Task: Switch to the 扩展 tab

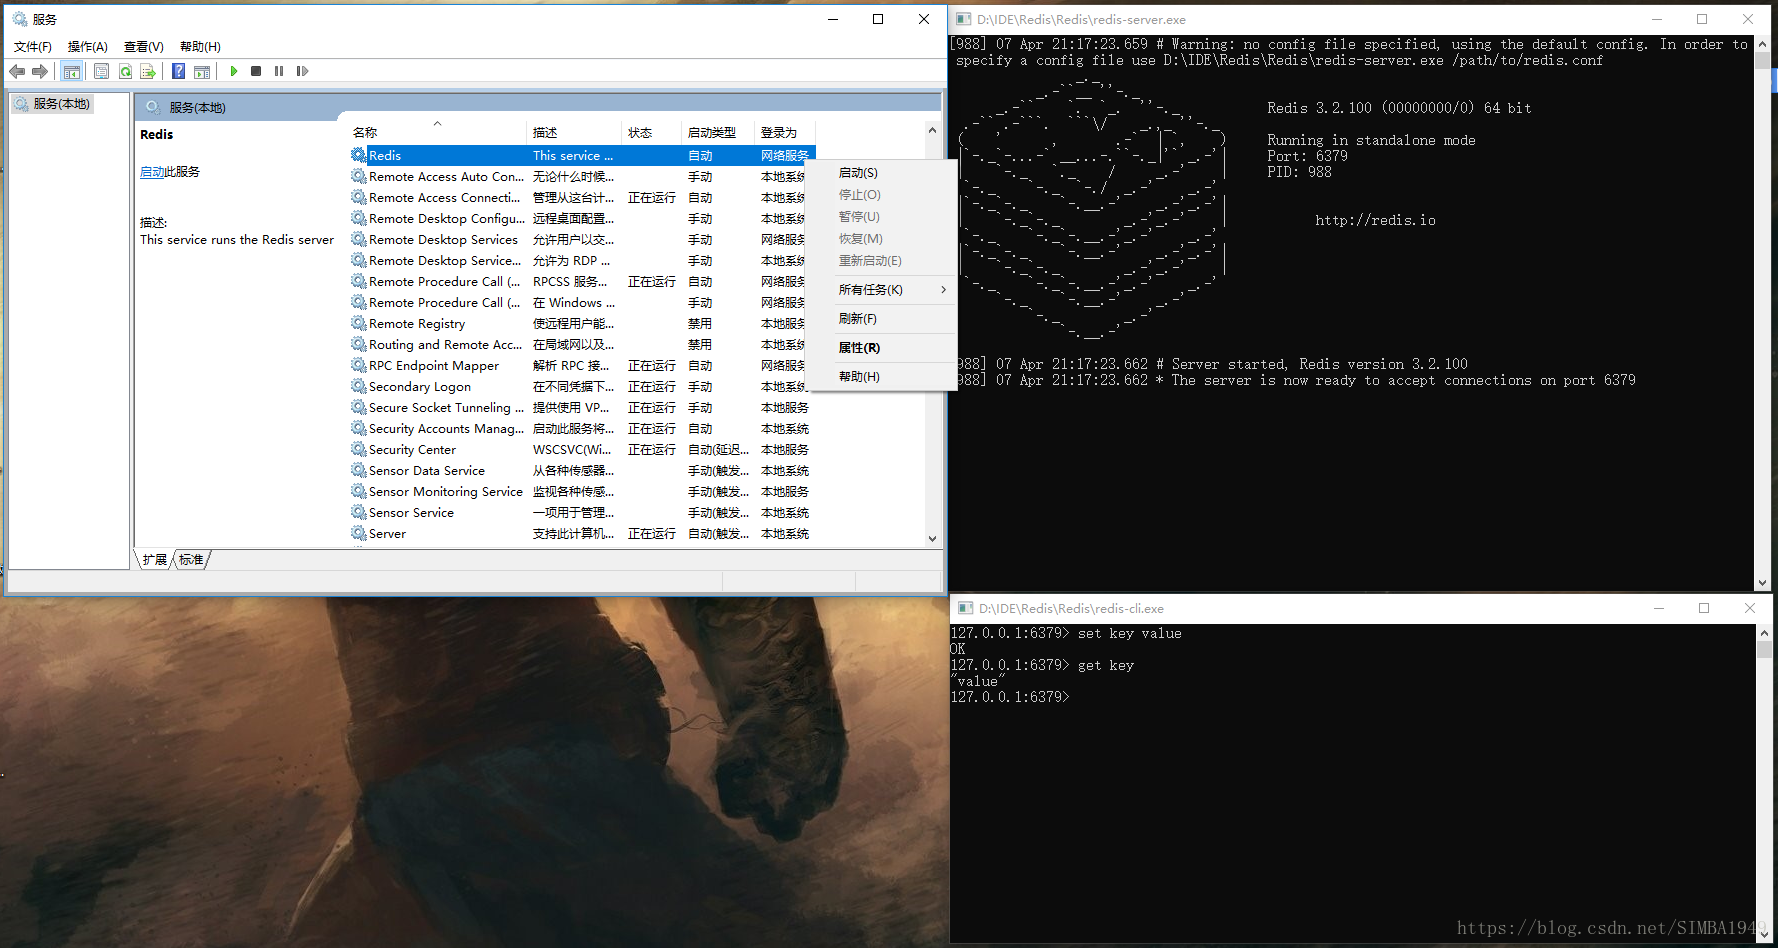Action: 155,560
